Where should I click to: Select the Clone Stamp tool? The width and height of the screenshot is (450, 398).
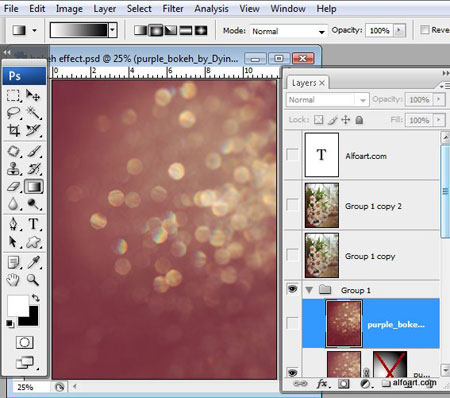point(13,168)
